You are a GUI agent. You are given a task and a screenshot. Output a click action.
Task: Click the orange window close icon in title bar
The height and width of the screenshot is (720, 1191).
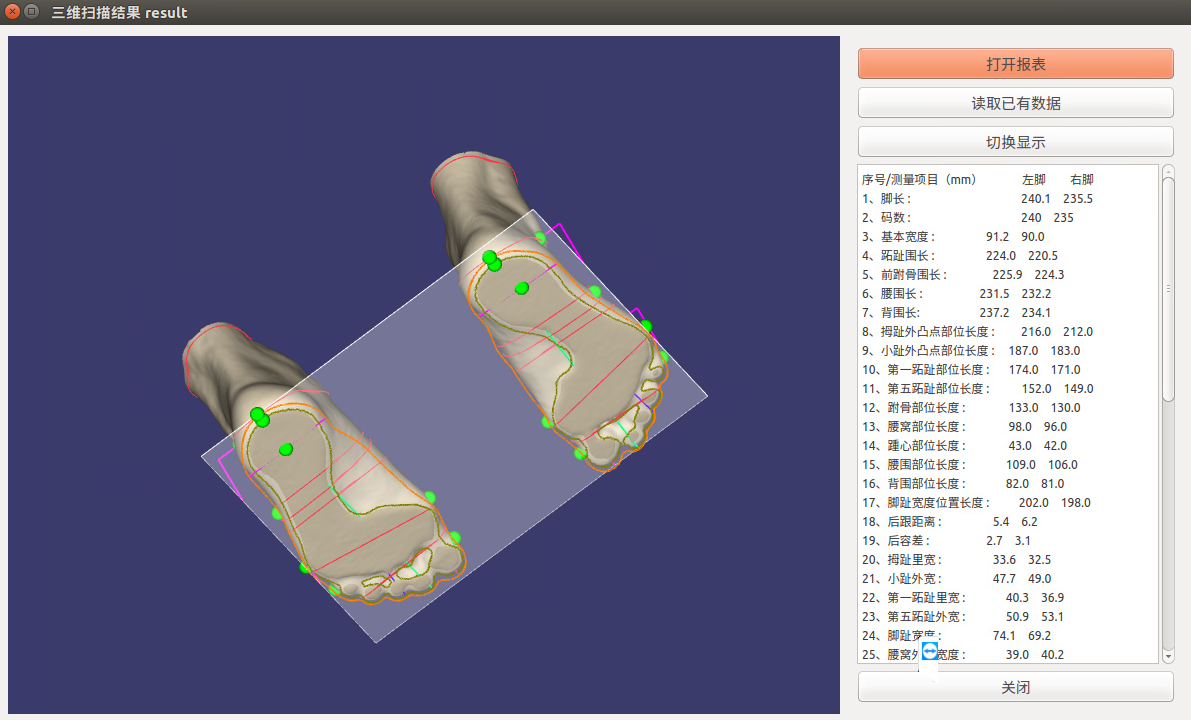13,13
